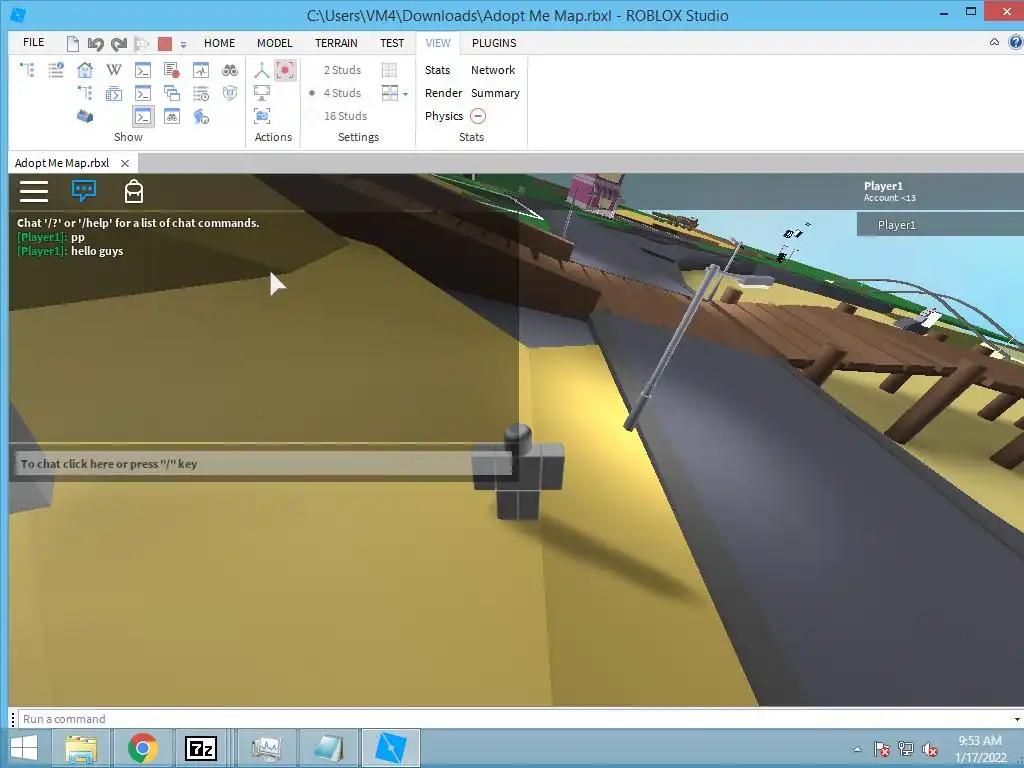This screenshot has height=768, width=1024.
Task: Click the shield icon in Show group
Action: [x=229, y=93]
